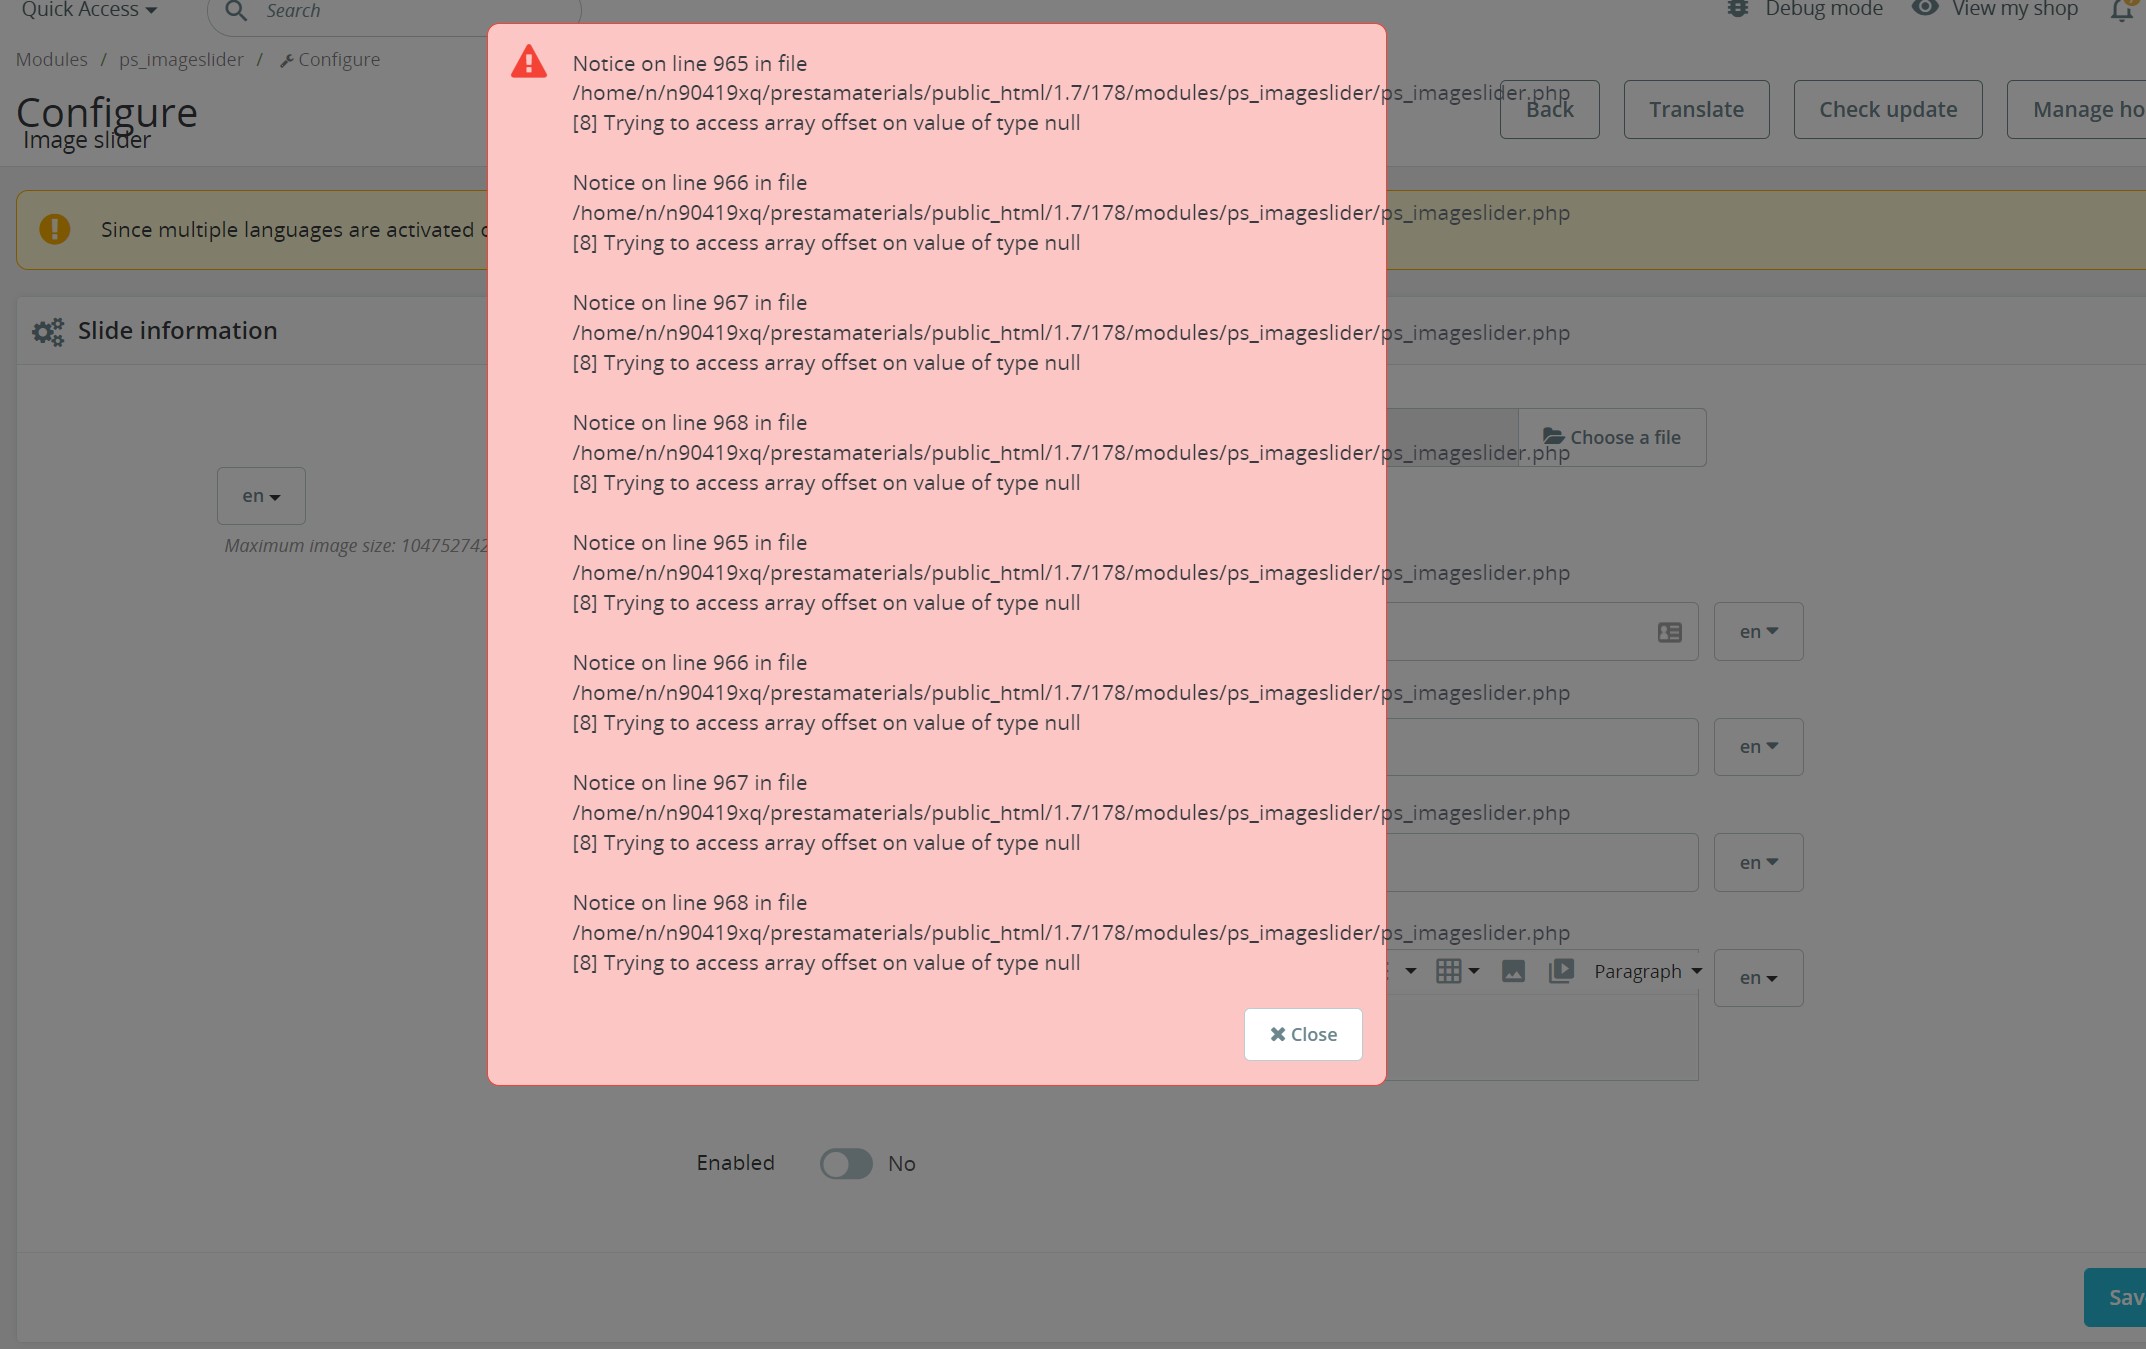
Task: Click the search magnifier icon
Action: pyautogui.click(x=234, y=11)
